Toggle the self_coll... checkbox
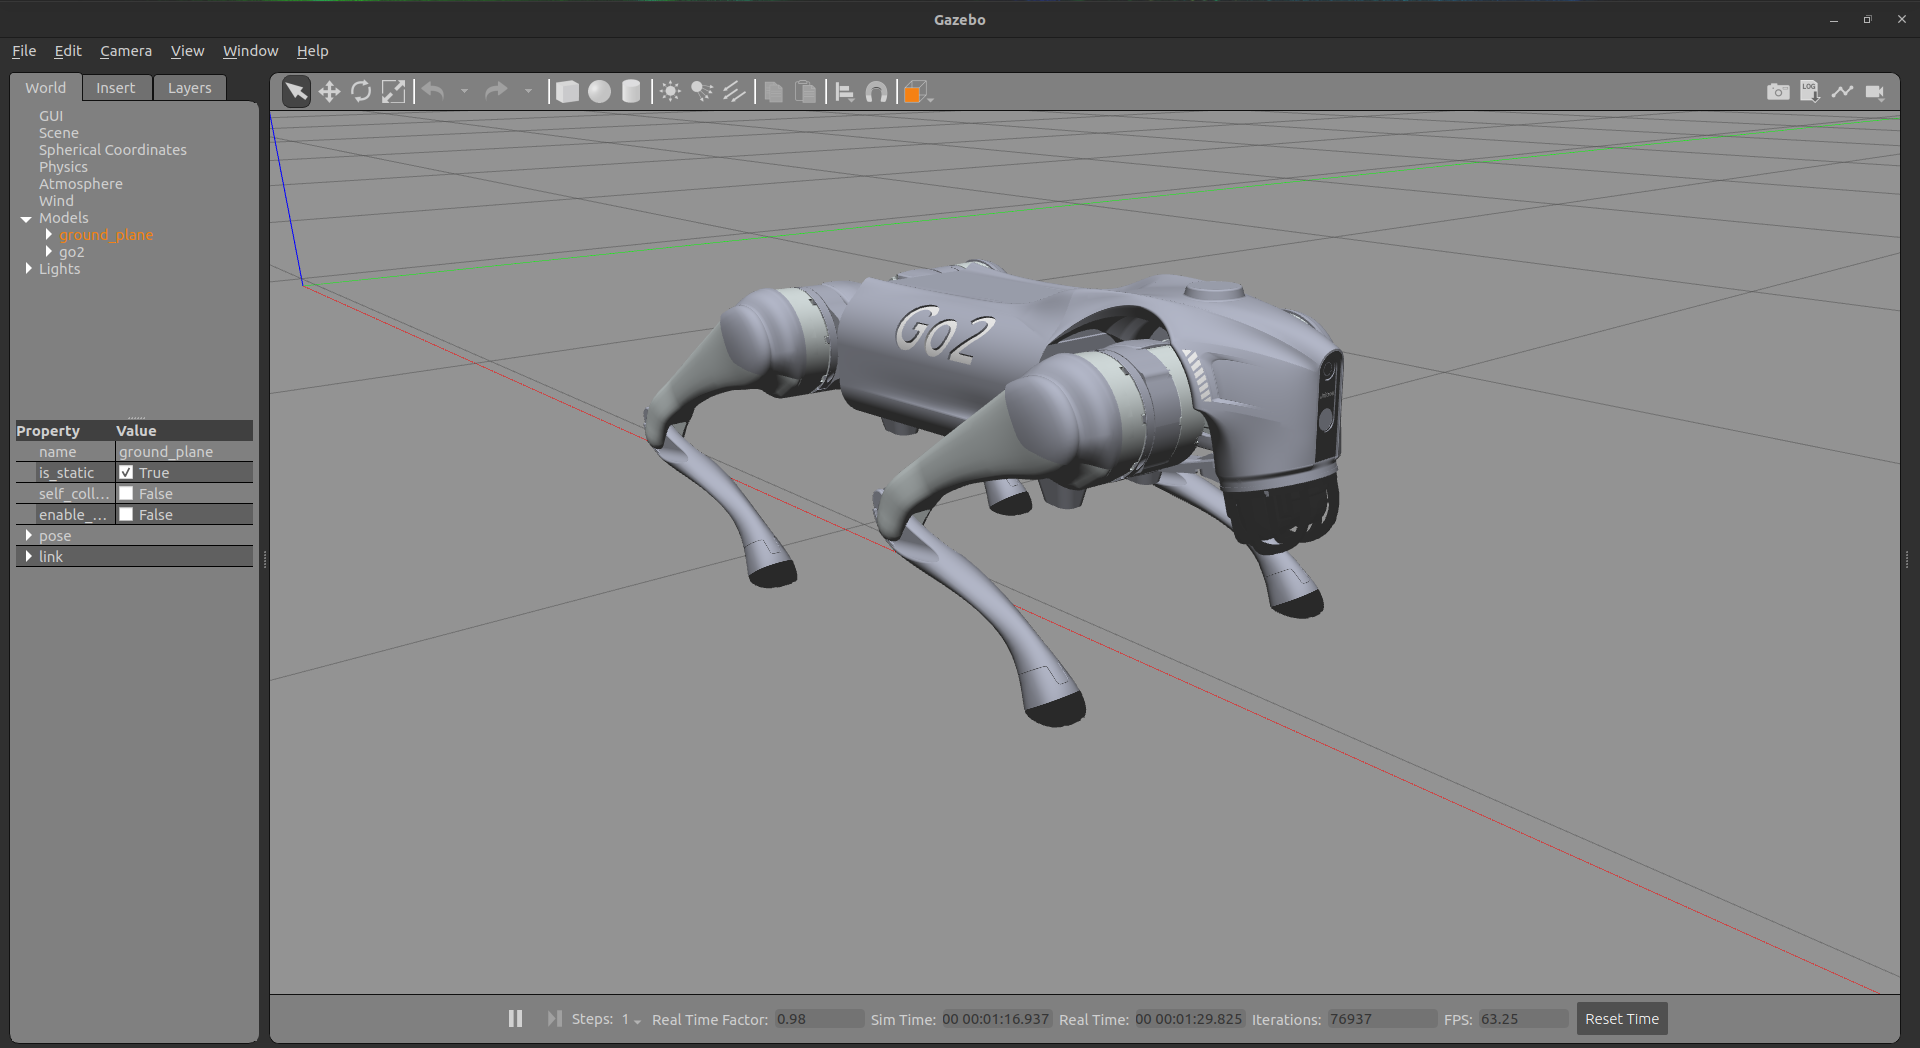The width and height of the screenshot is (1920, 1048). 126,493
